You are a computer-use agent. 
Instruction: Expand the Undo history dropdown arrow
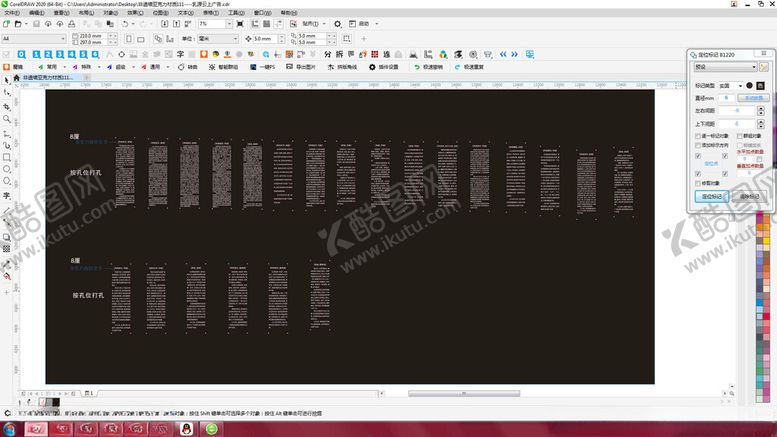(x=133, y=24)
